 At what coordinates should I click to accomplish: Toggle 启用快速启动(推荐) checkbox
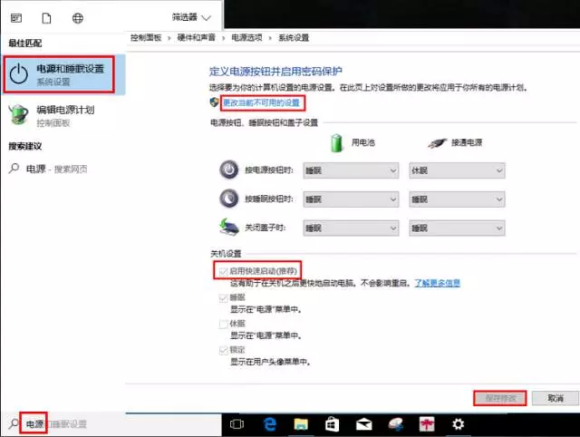pos(223,271)
